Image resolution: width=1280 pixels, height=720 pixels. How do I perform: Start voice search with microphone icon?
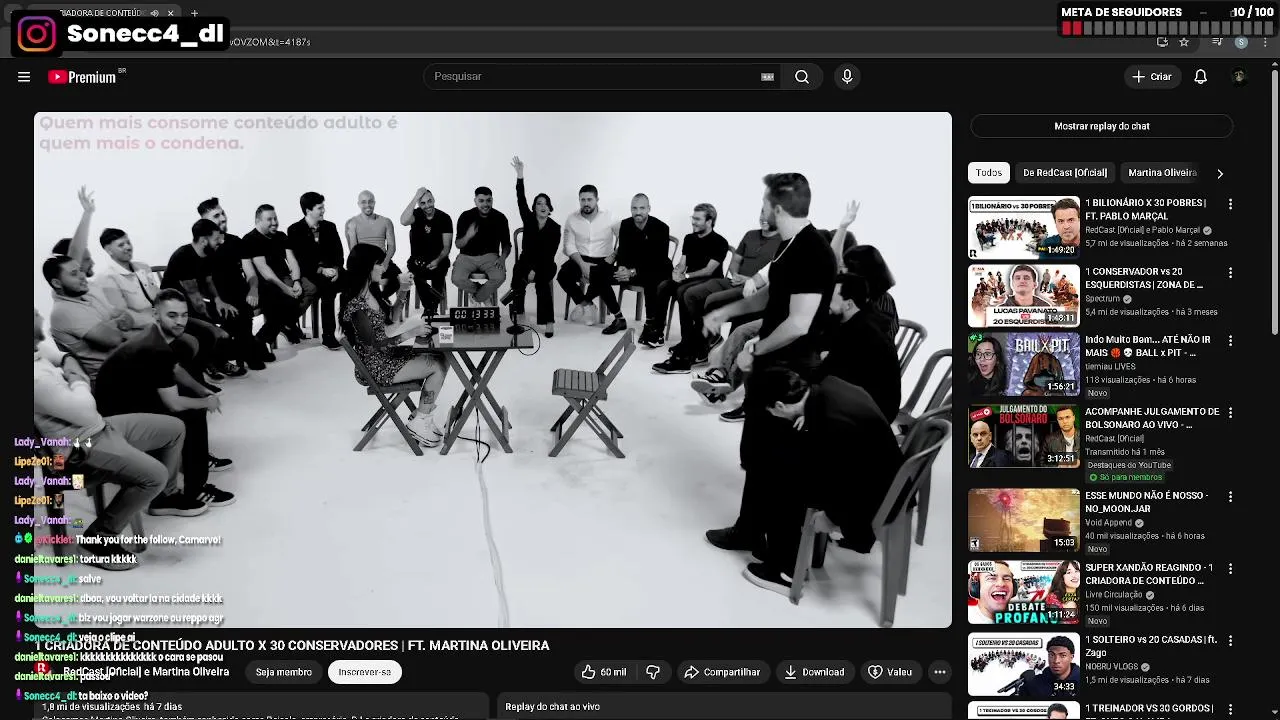[847, 77]
